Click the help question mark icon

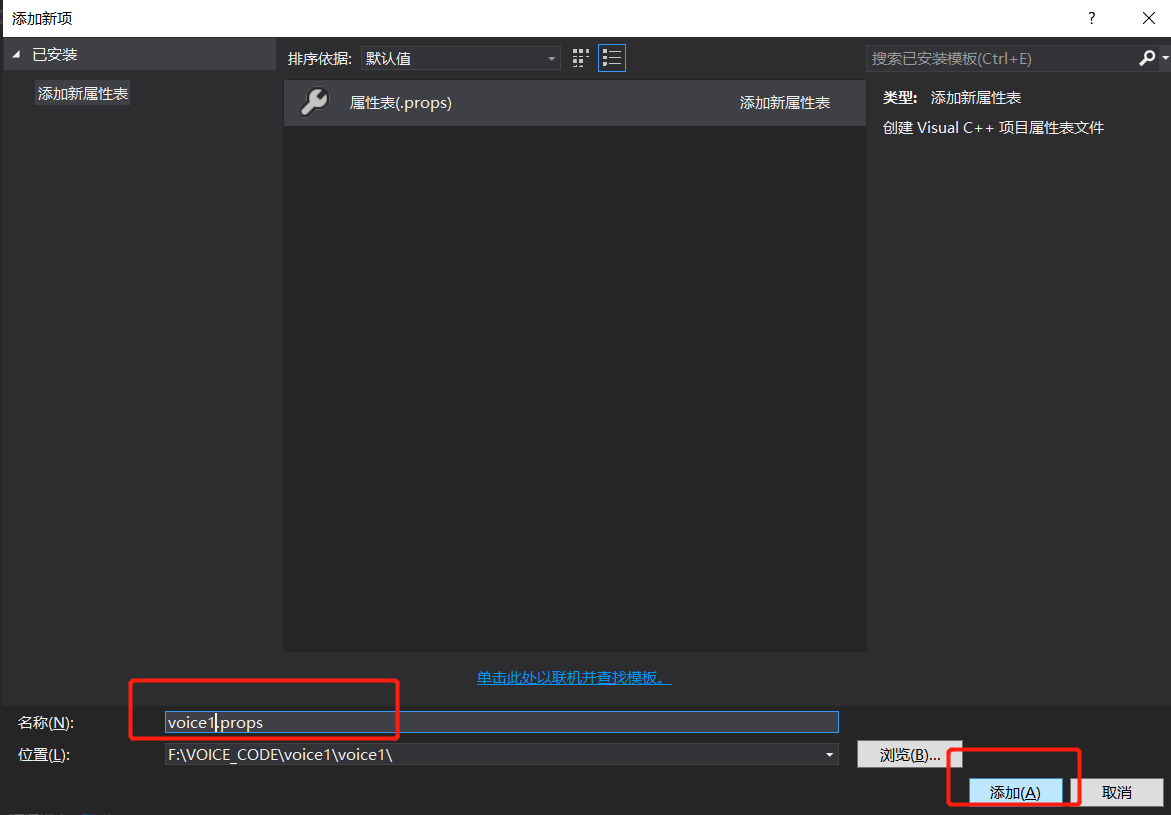pos(1091,18)
